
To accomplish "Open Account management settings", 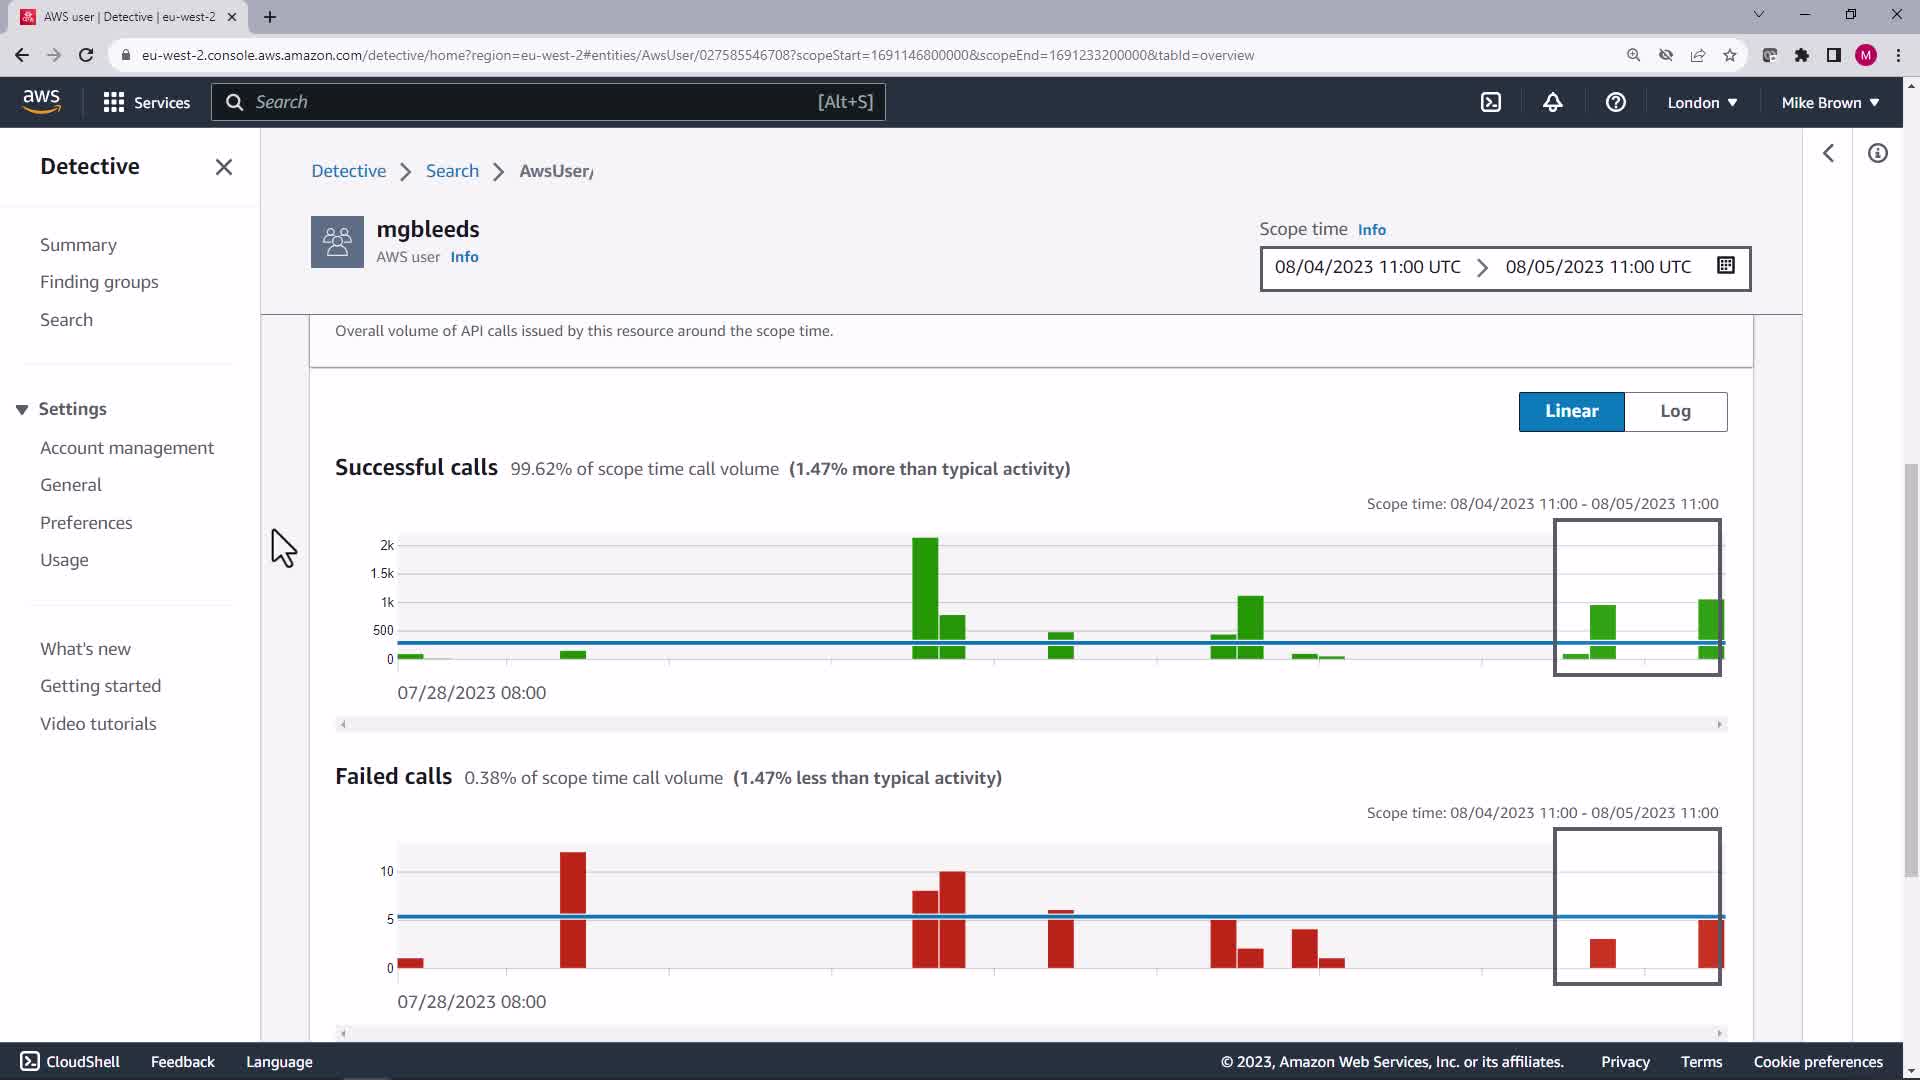I will click(x=127, y=448).
